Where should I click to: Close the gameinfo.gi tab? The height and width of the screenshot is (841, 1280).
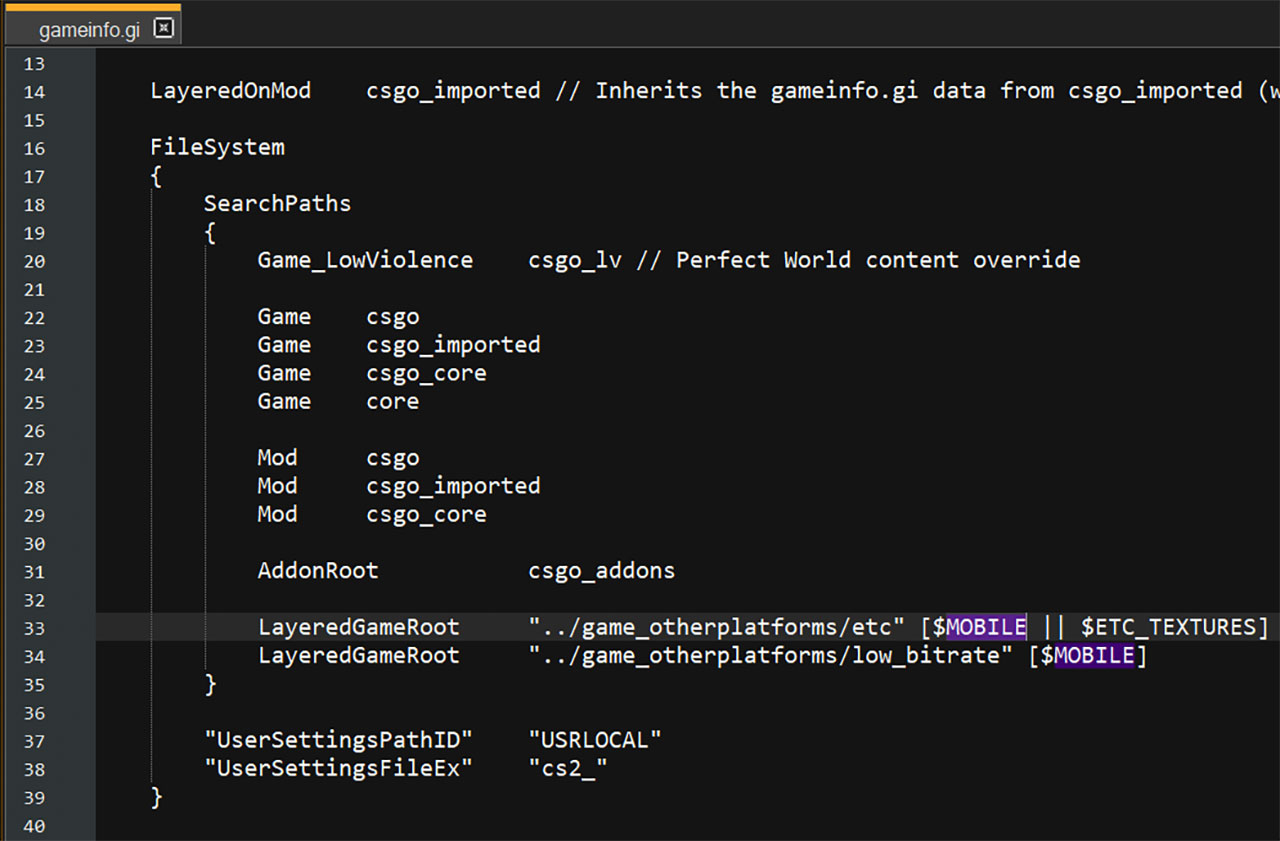(164, 29)
